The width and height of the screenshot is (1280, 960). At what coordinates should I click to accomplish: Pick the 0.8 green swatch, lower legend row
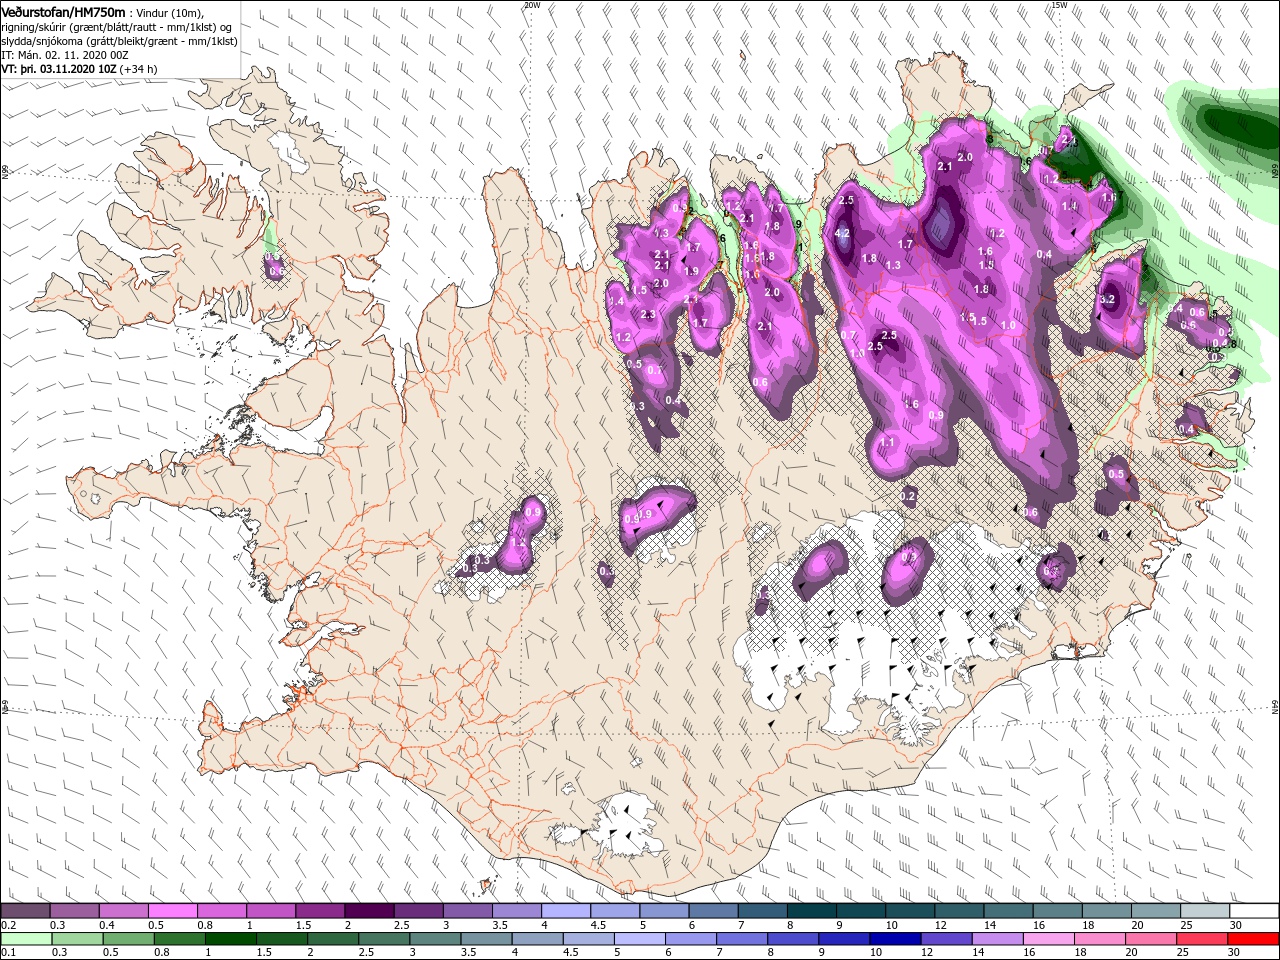pyautogui.click(x=179, y=938)
